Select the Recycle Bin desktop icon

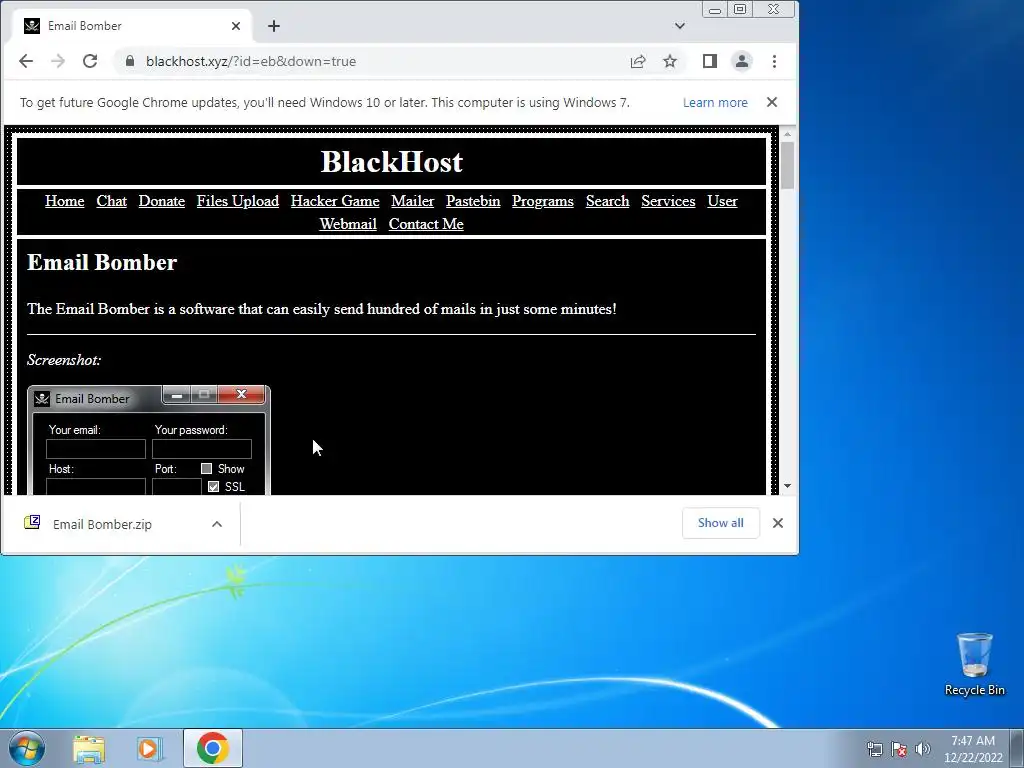click(974, 664)
